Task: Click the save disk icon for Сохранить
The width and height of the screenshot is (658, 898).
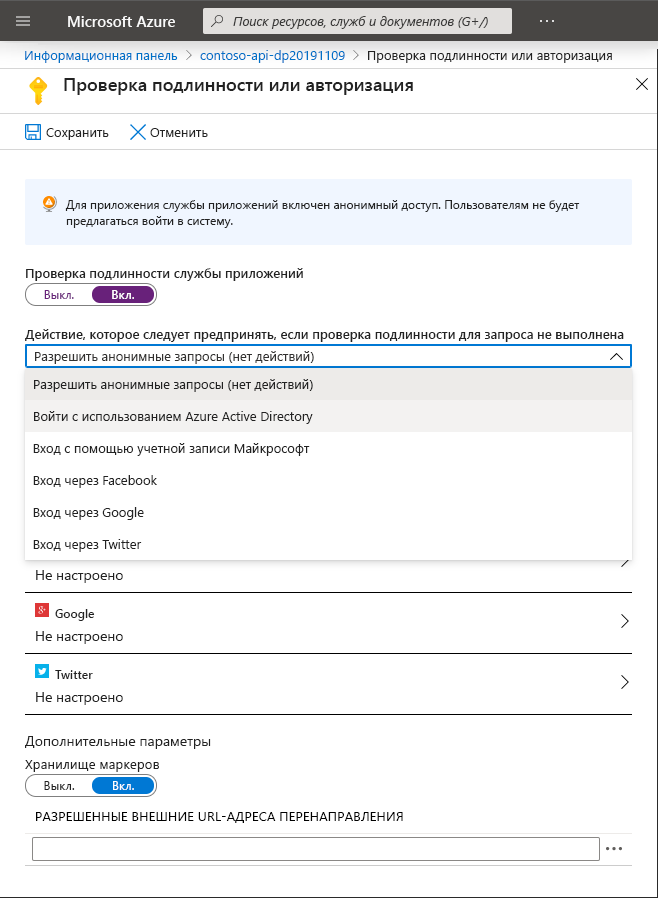Action: pyautogui.click(x=33, y=131)
